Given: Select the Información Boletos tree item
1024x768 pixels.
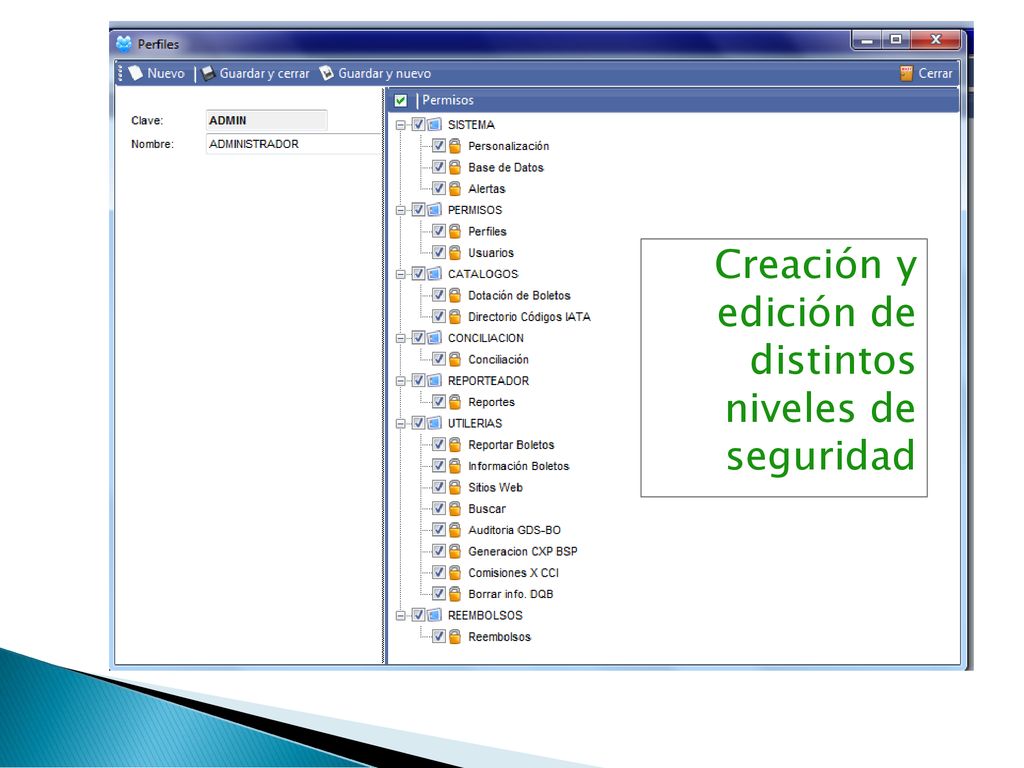Looking at the screenshot, I should click(x=519, y=466).
